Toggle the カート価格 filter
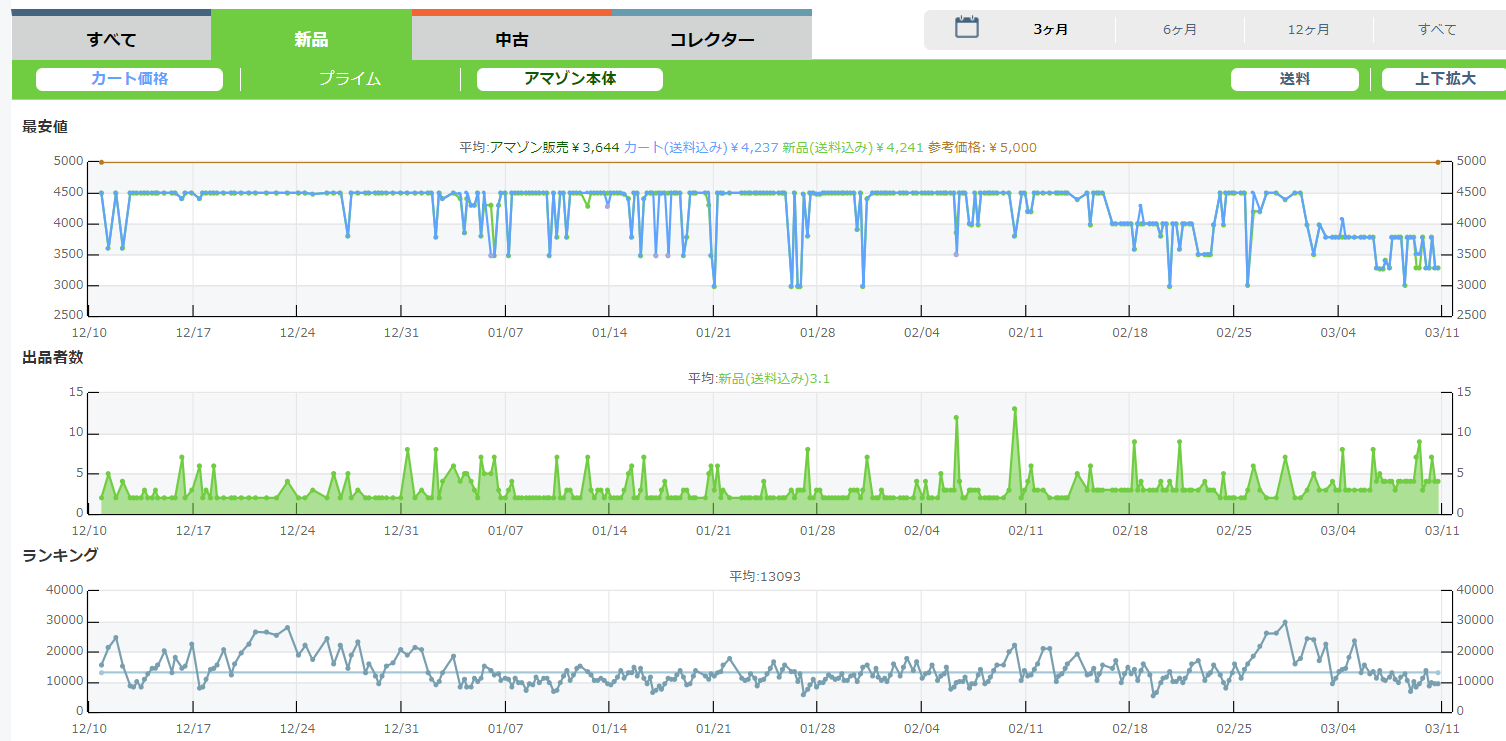Viewport: 1506px width, 741px height. (129, 79)
